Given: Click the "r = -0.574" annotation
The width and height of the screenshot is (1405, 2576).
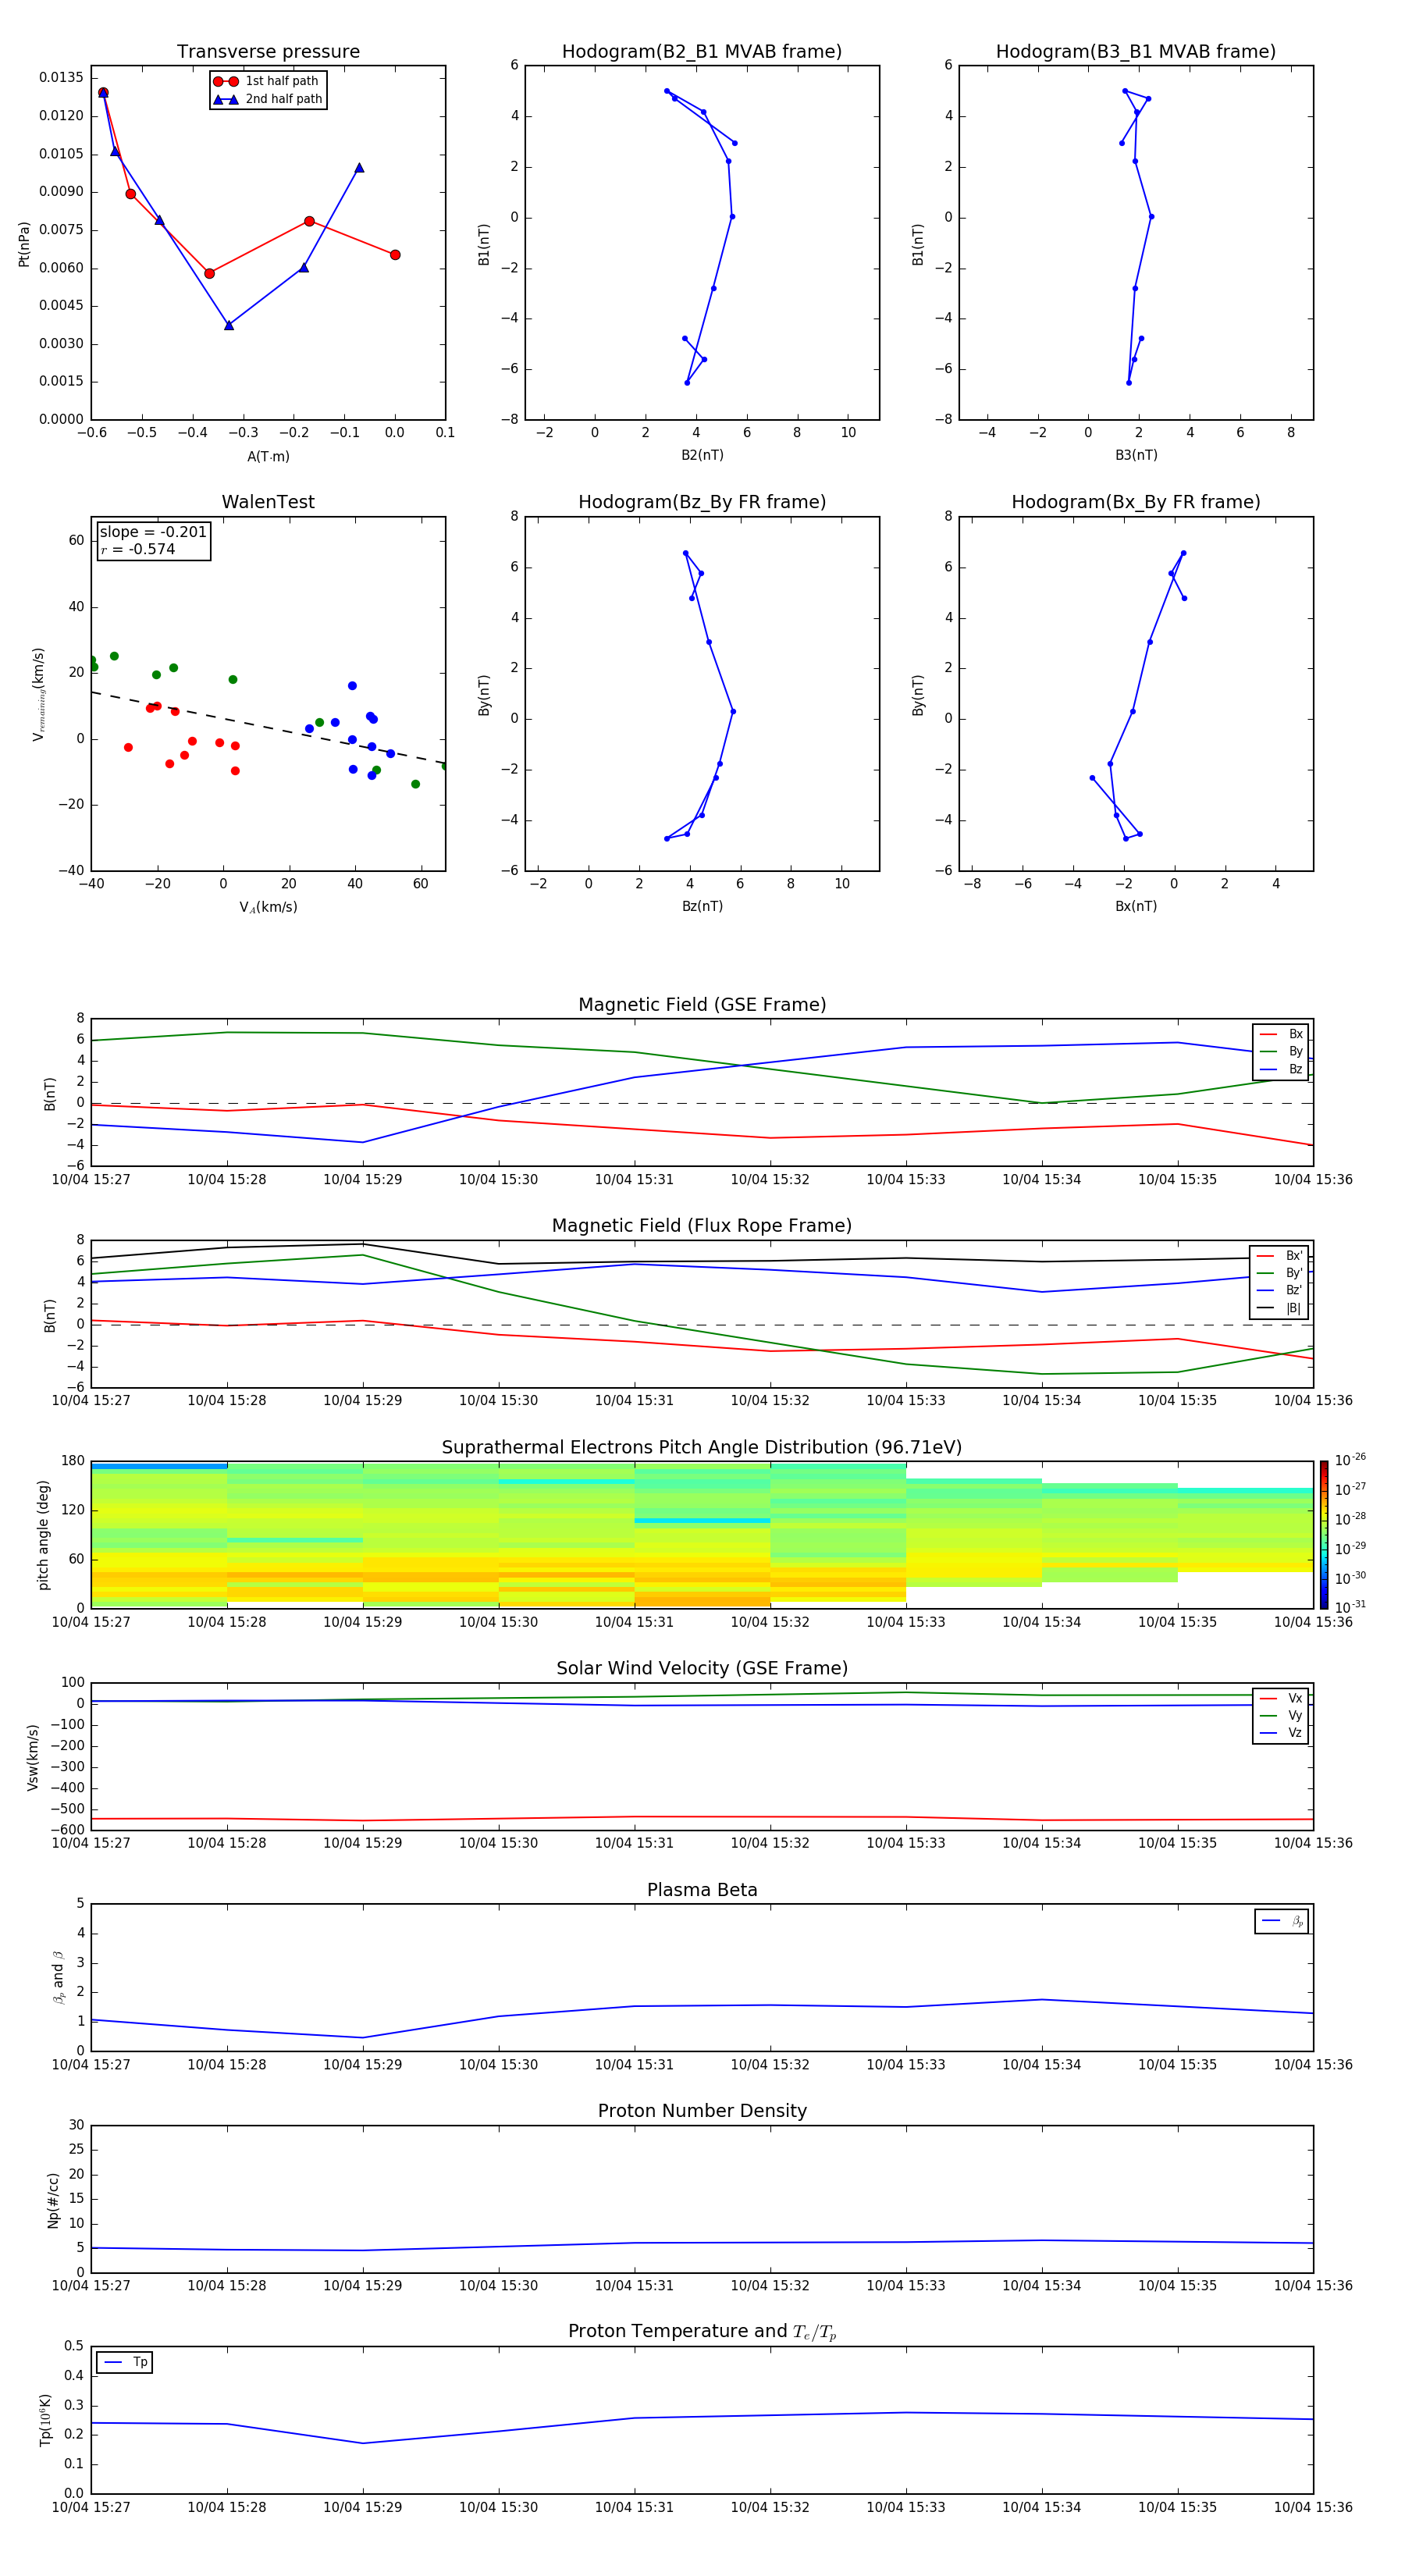Looking at the screenshot, I should pos(138,549).
